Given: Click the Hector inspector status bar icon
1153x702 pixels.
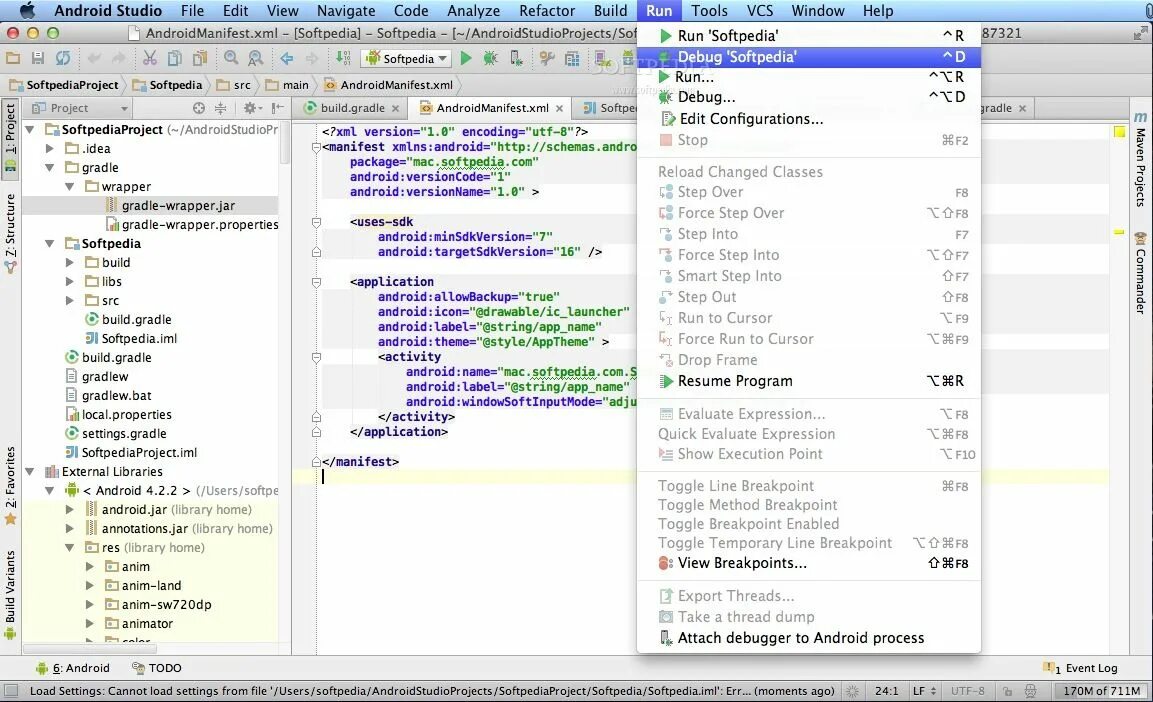Looking at the screenshot, I should tap(1031, 691).
